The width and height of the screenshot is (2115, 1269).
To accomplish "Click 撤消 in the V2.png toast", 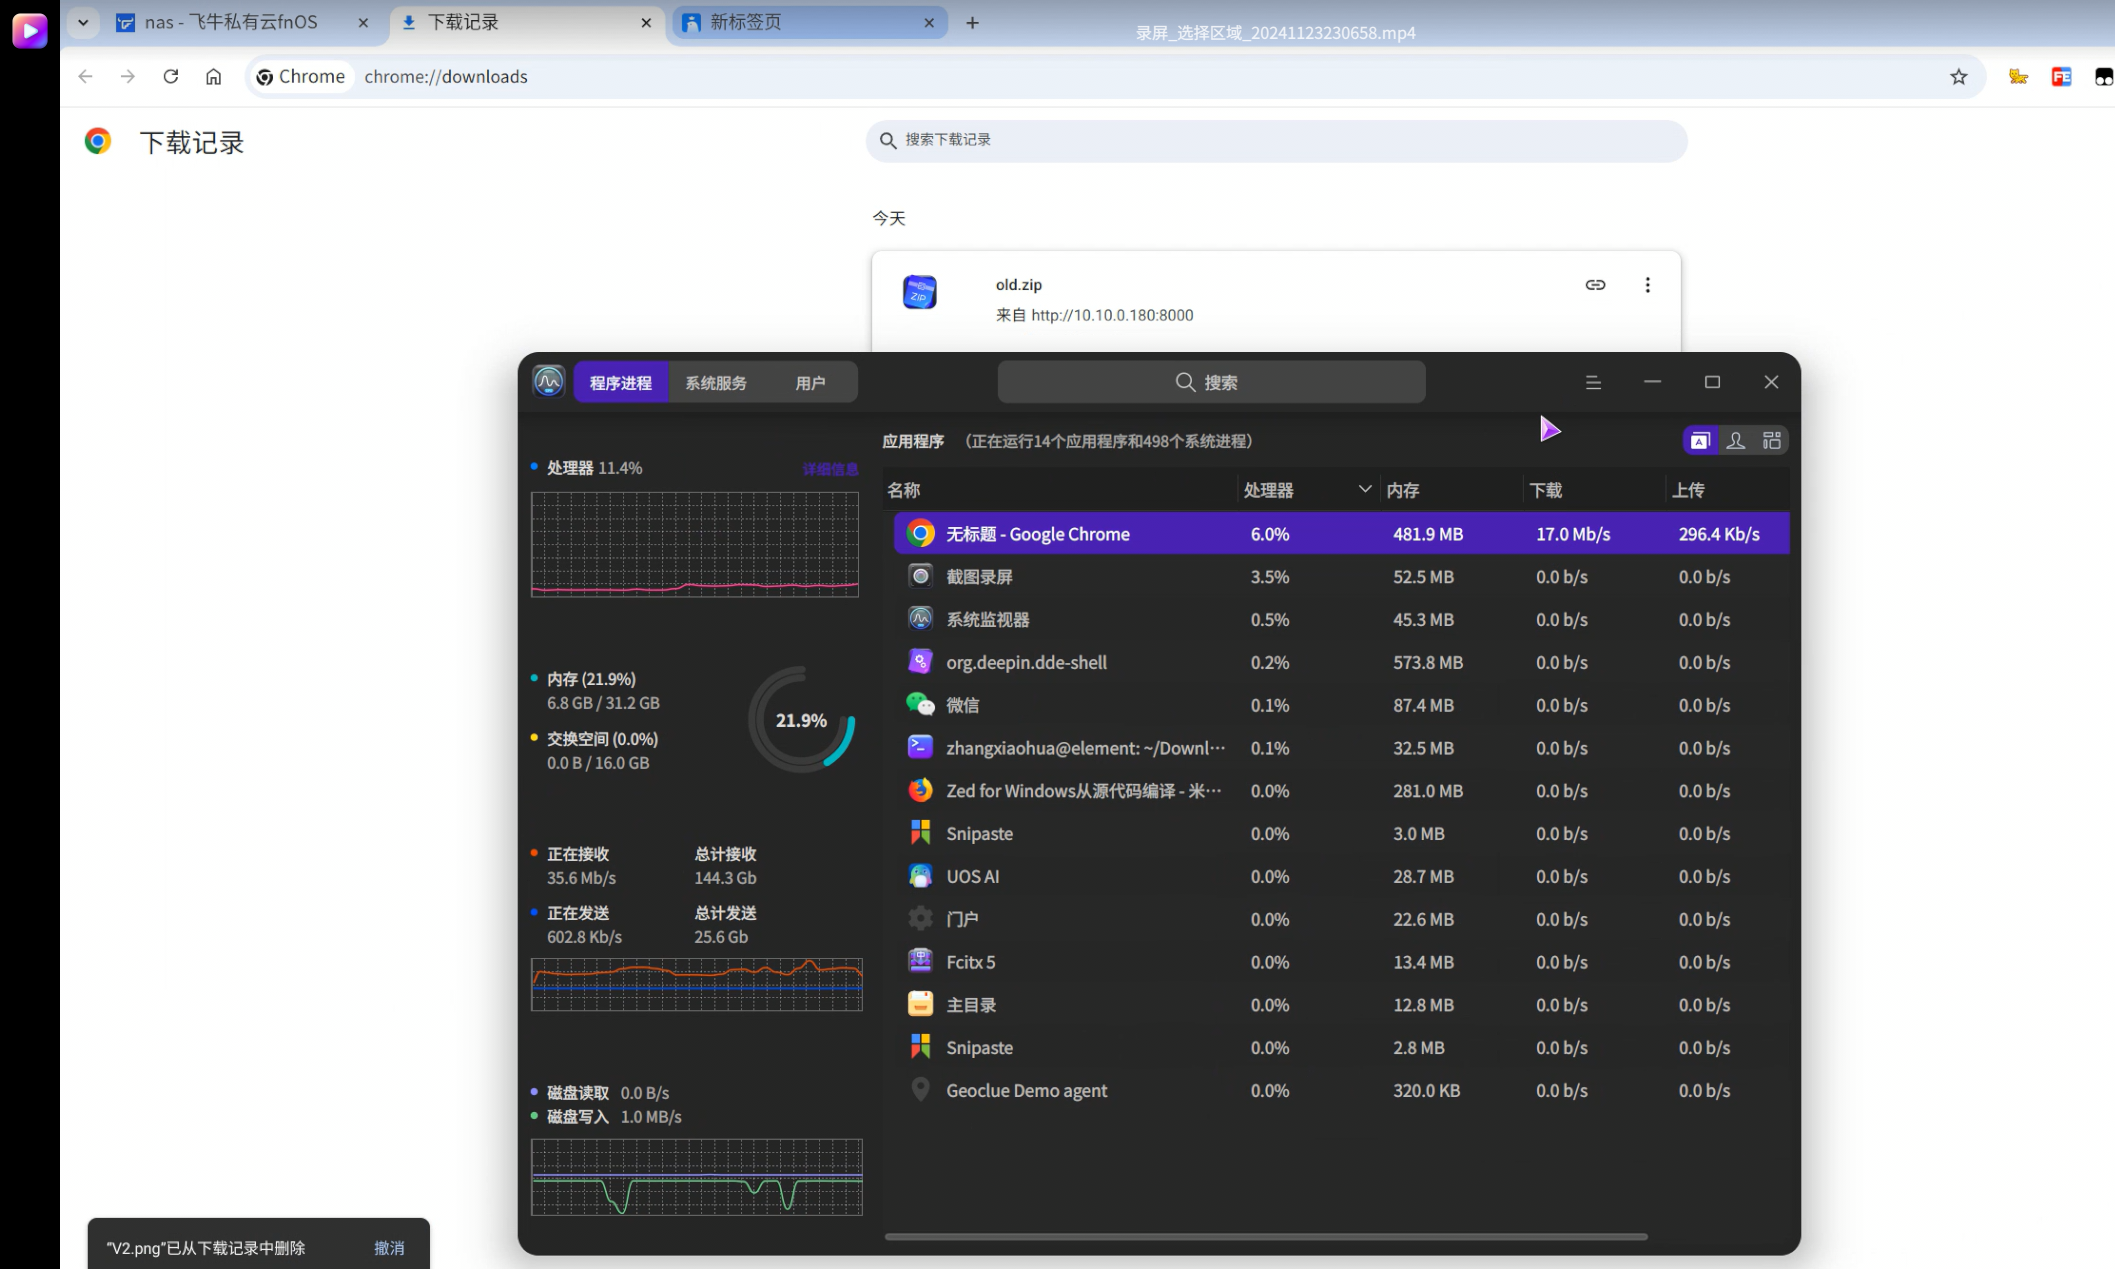I will [x=389, y=1248].
